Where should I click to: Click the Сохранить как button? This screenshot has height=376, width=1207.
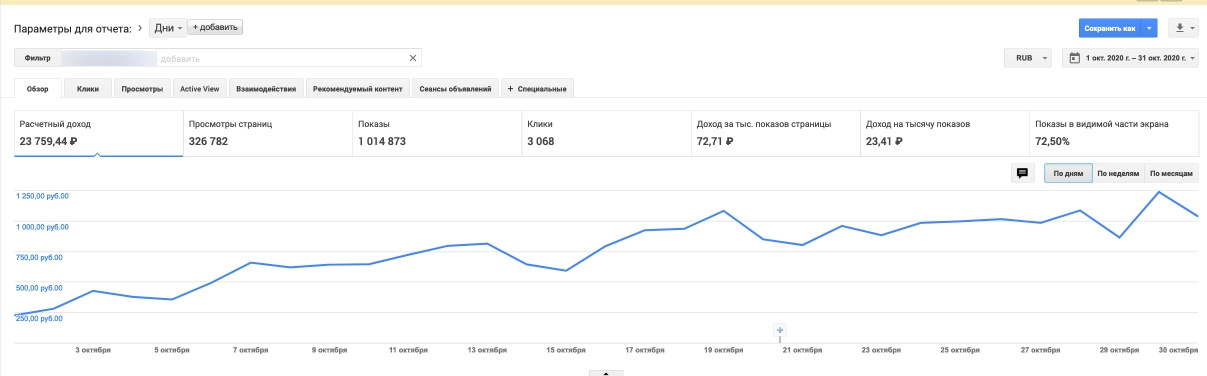click(1110, 28)
